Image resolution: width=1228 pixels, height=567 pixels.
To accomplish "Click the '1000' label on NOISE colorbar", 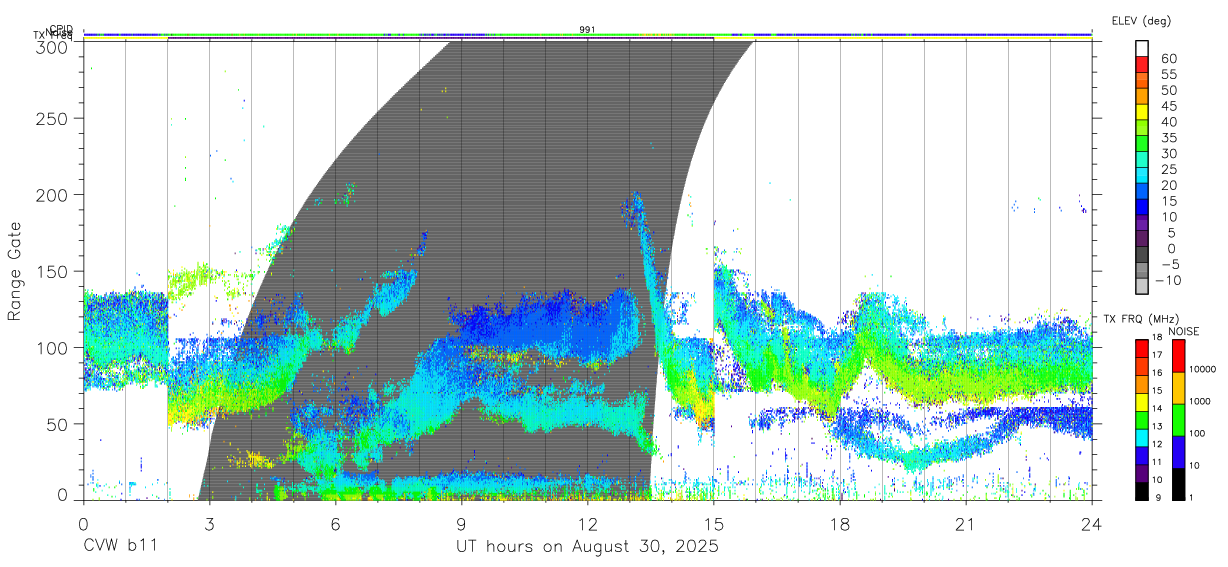I will point(1200,402).
